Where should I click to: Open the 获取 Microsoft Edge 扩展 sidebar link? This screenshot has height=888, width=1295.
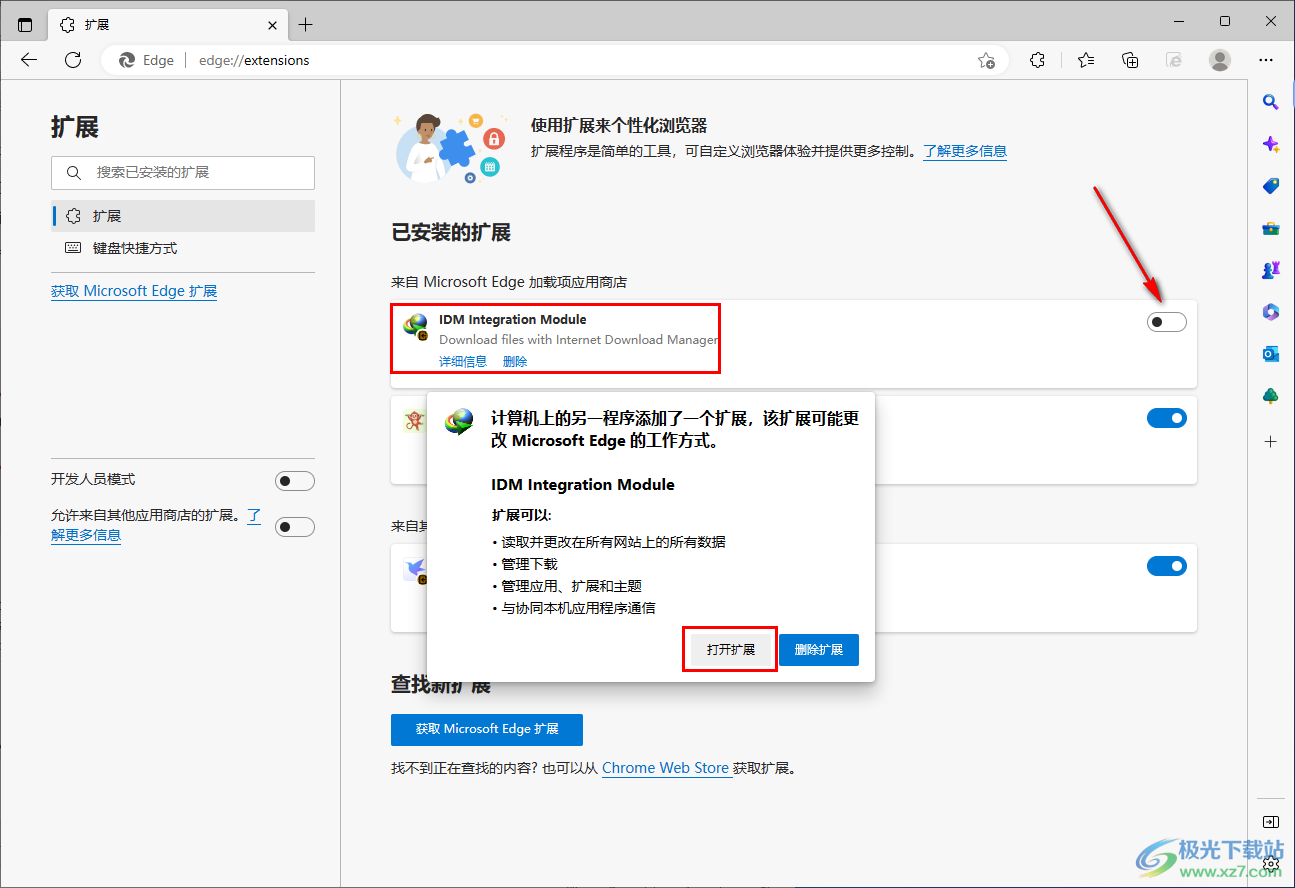point(134,291)
